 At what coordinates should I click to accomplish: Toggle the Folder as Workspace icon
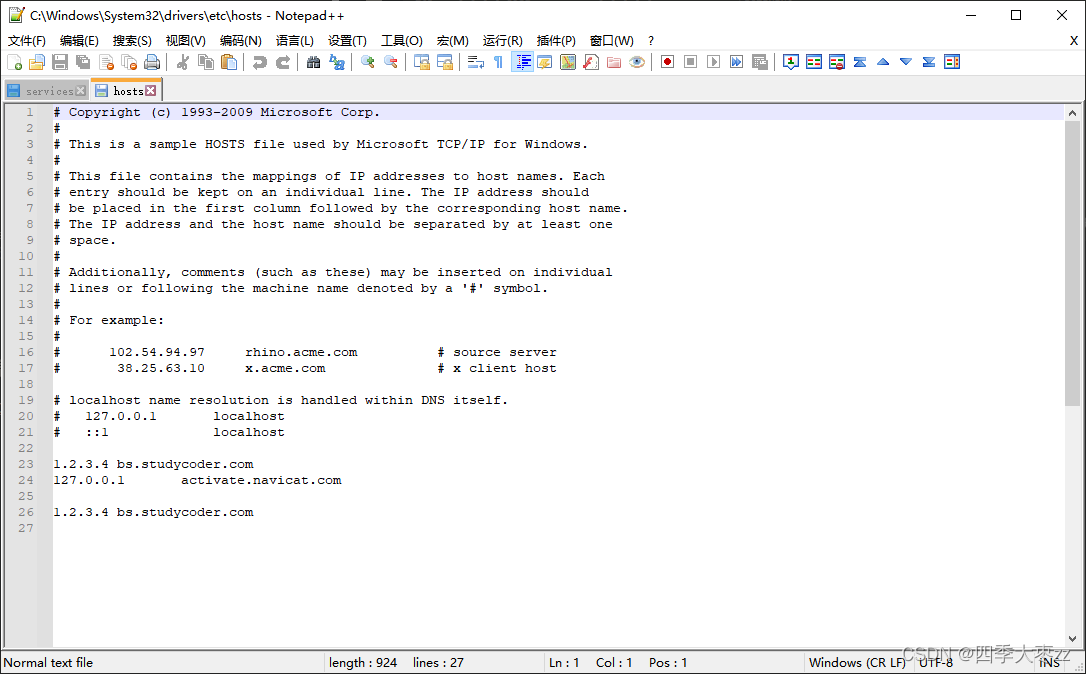pyautogui.click(x=614, y=62)
